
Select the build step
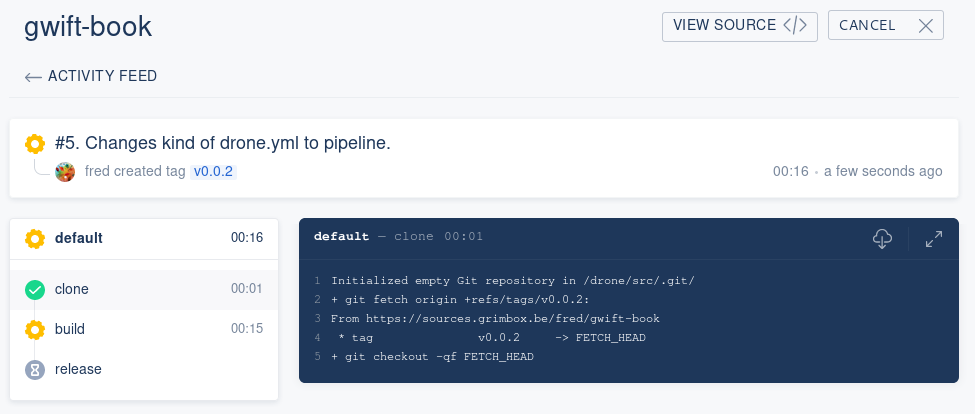coord(70,329)
